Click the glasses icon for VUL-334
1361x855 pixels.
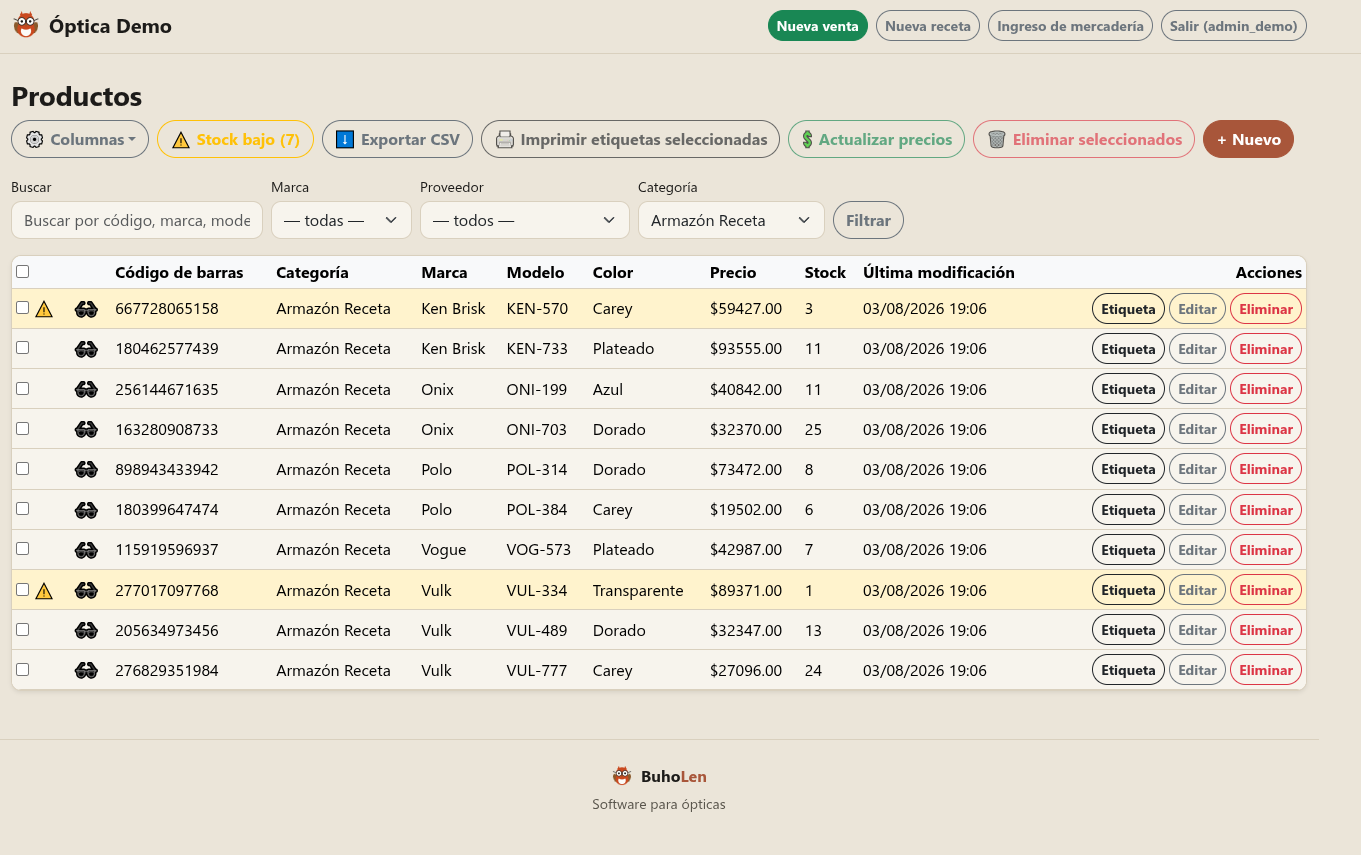pos(86,590)
